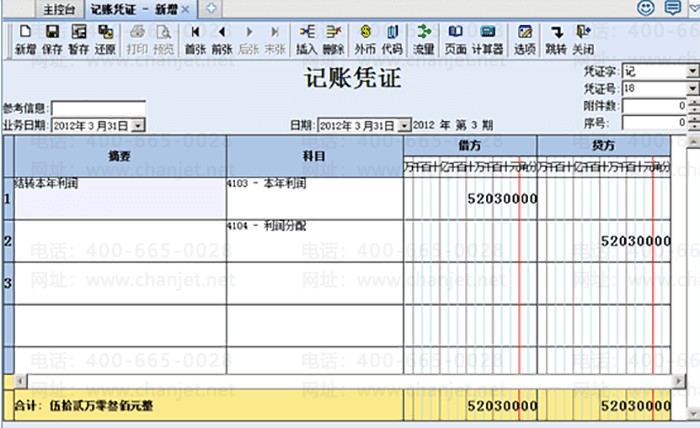
Task: Save the voucher with 保存 icon
Action: (x=52, y=39)
